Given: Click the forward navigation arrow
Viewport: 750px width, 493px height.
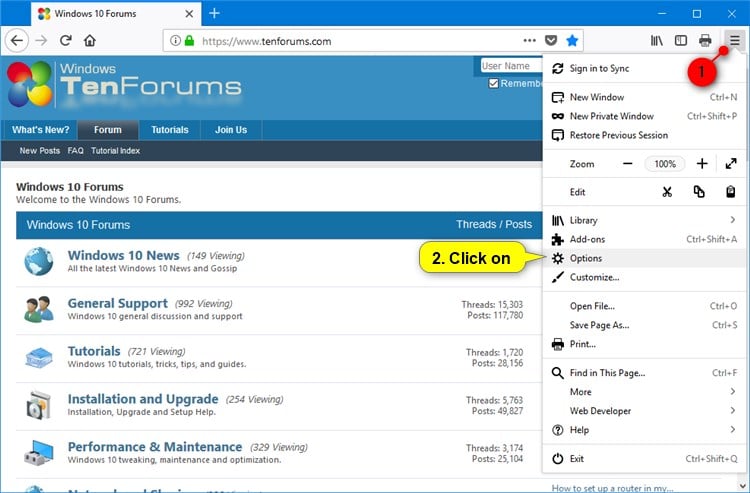Looking at the screenshot, I should [x=42, y=41].
